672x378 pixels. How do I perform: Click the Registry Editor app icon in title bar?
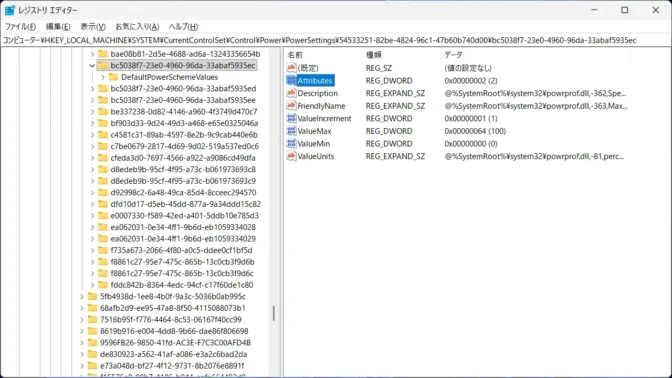tap(10, 10)
